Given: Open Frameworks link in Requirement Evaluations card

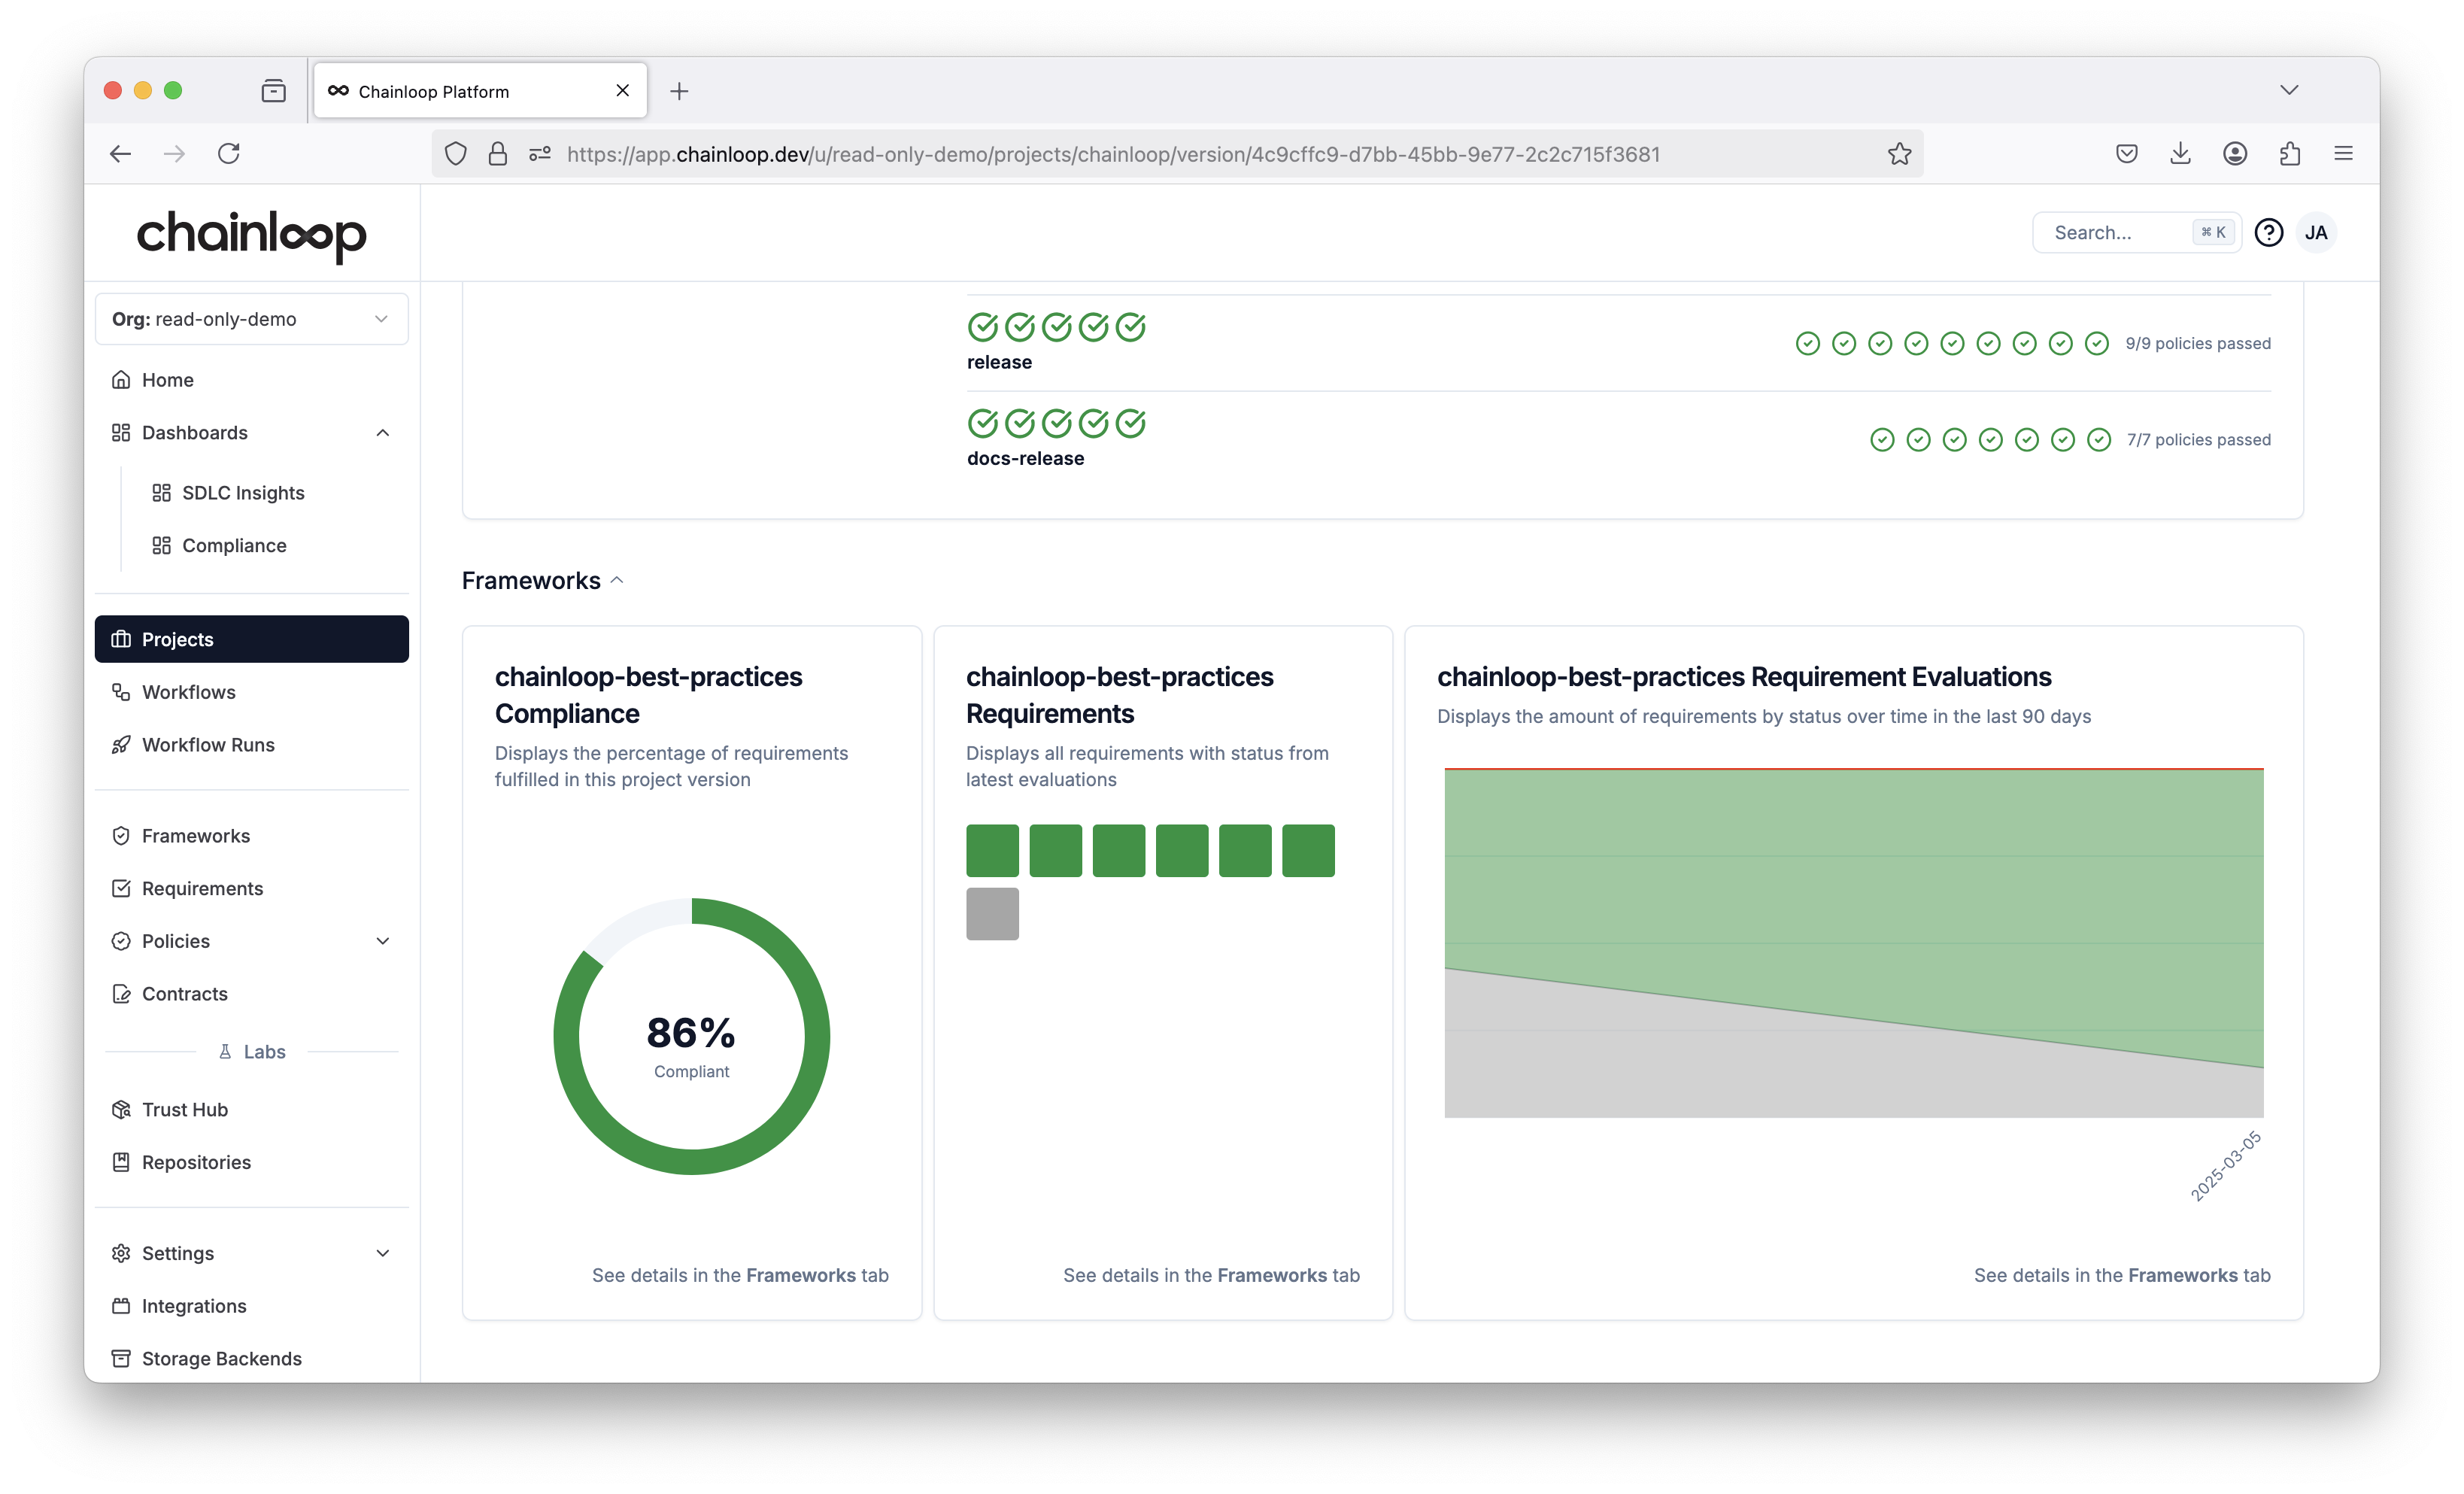Looking at the screenshot, I should [x=2183, y=1276].
